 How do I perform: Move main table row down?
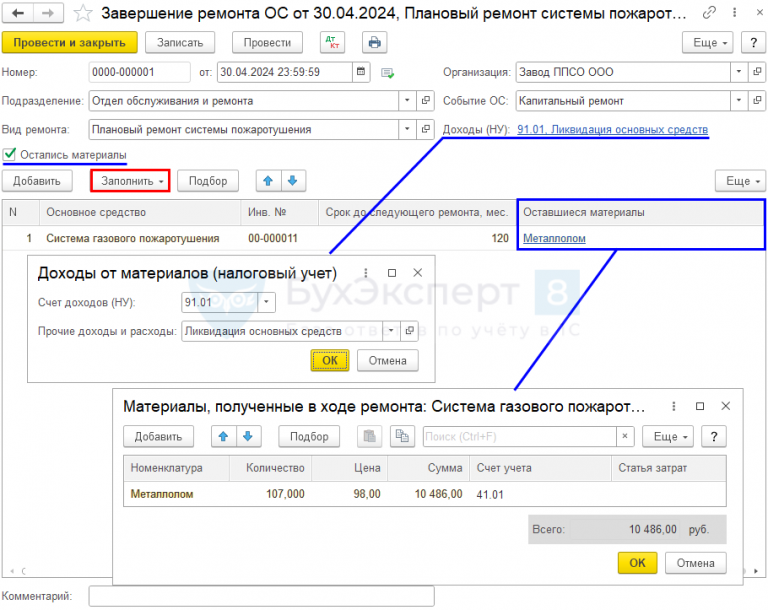[293, 181]
